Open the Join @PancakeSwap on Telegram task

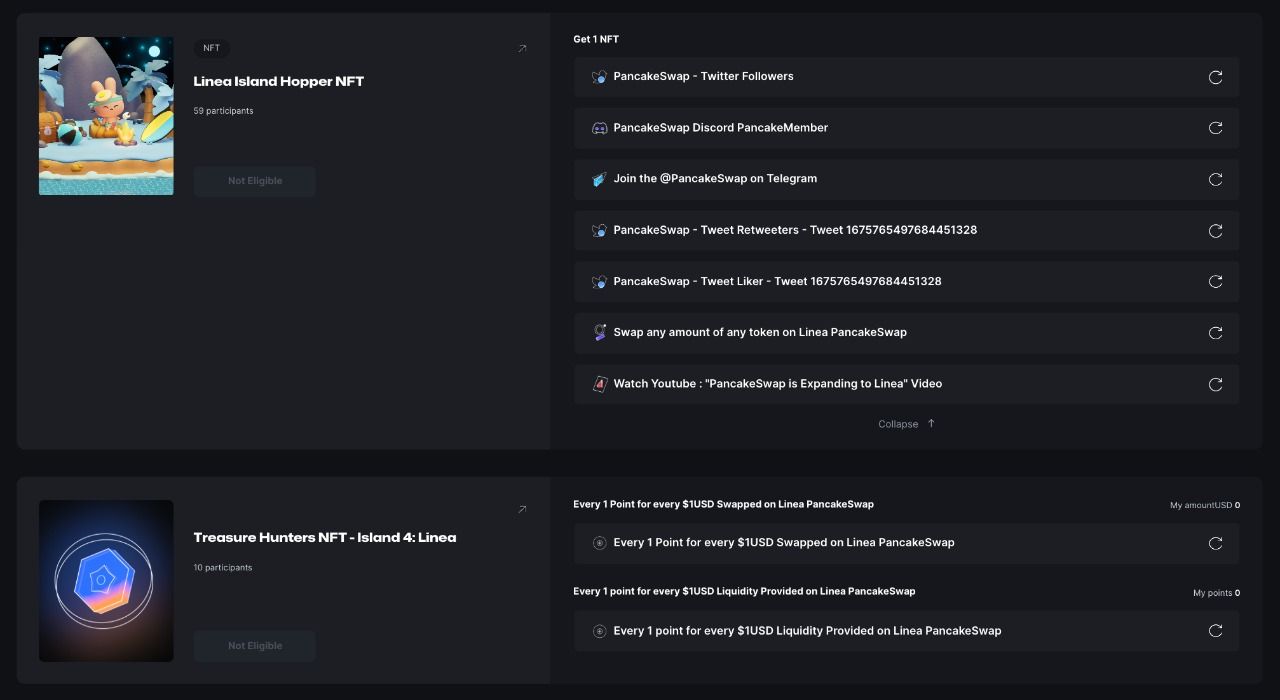(714, 179)
